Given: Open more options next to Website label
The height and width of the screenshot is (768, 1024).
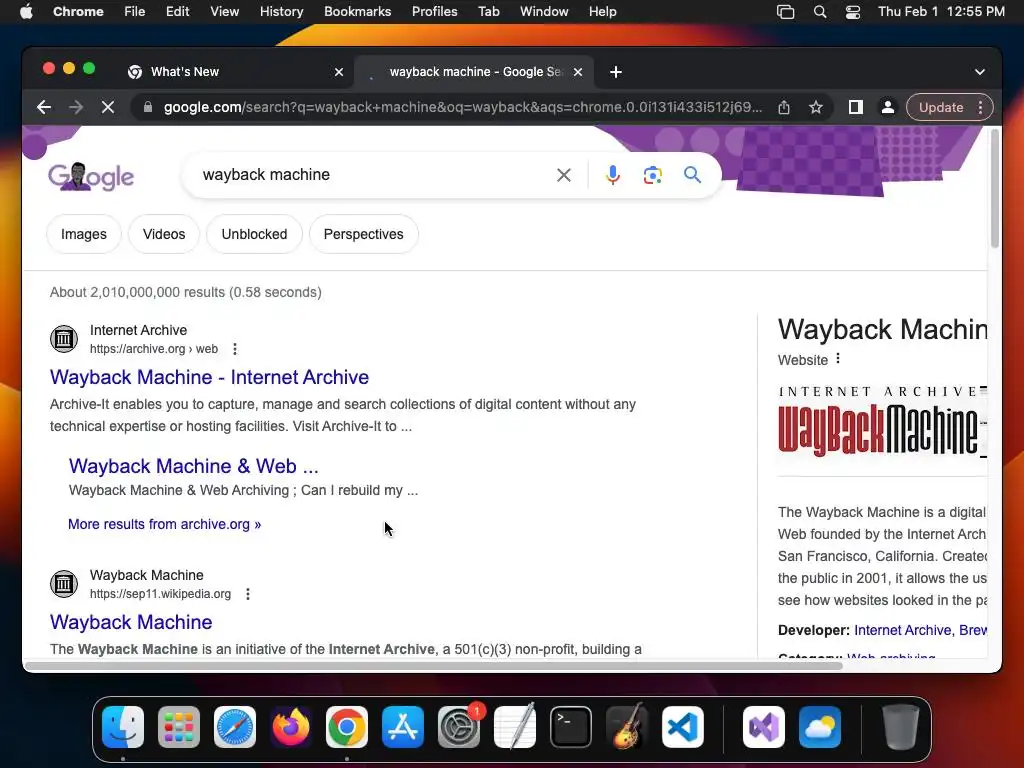Looking at the screenshot, I should (x=838, y=359).
